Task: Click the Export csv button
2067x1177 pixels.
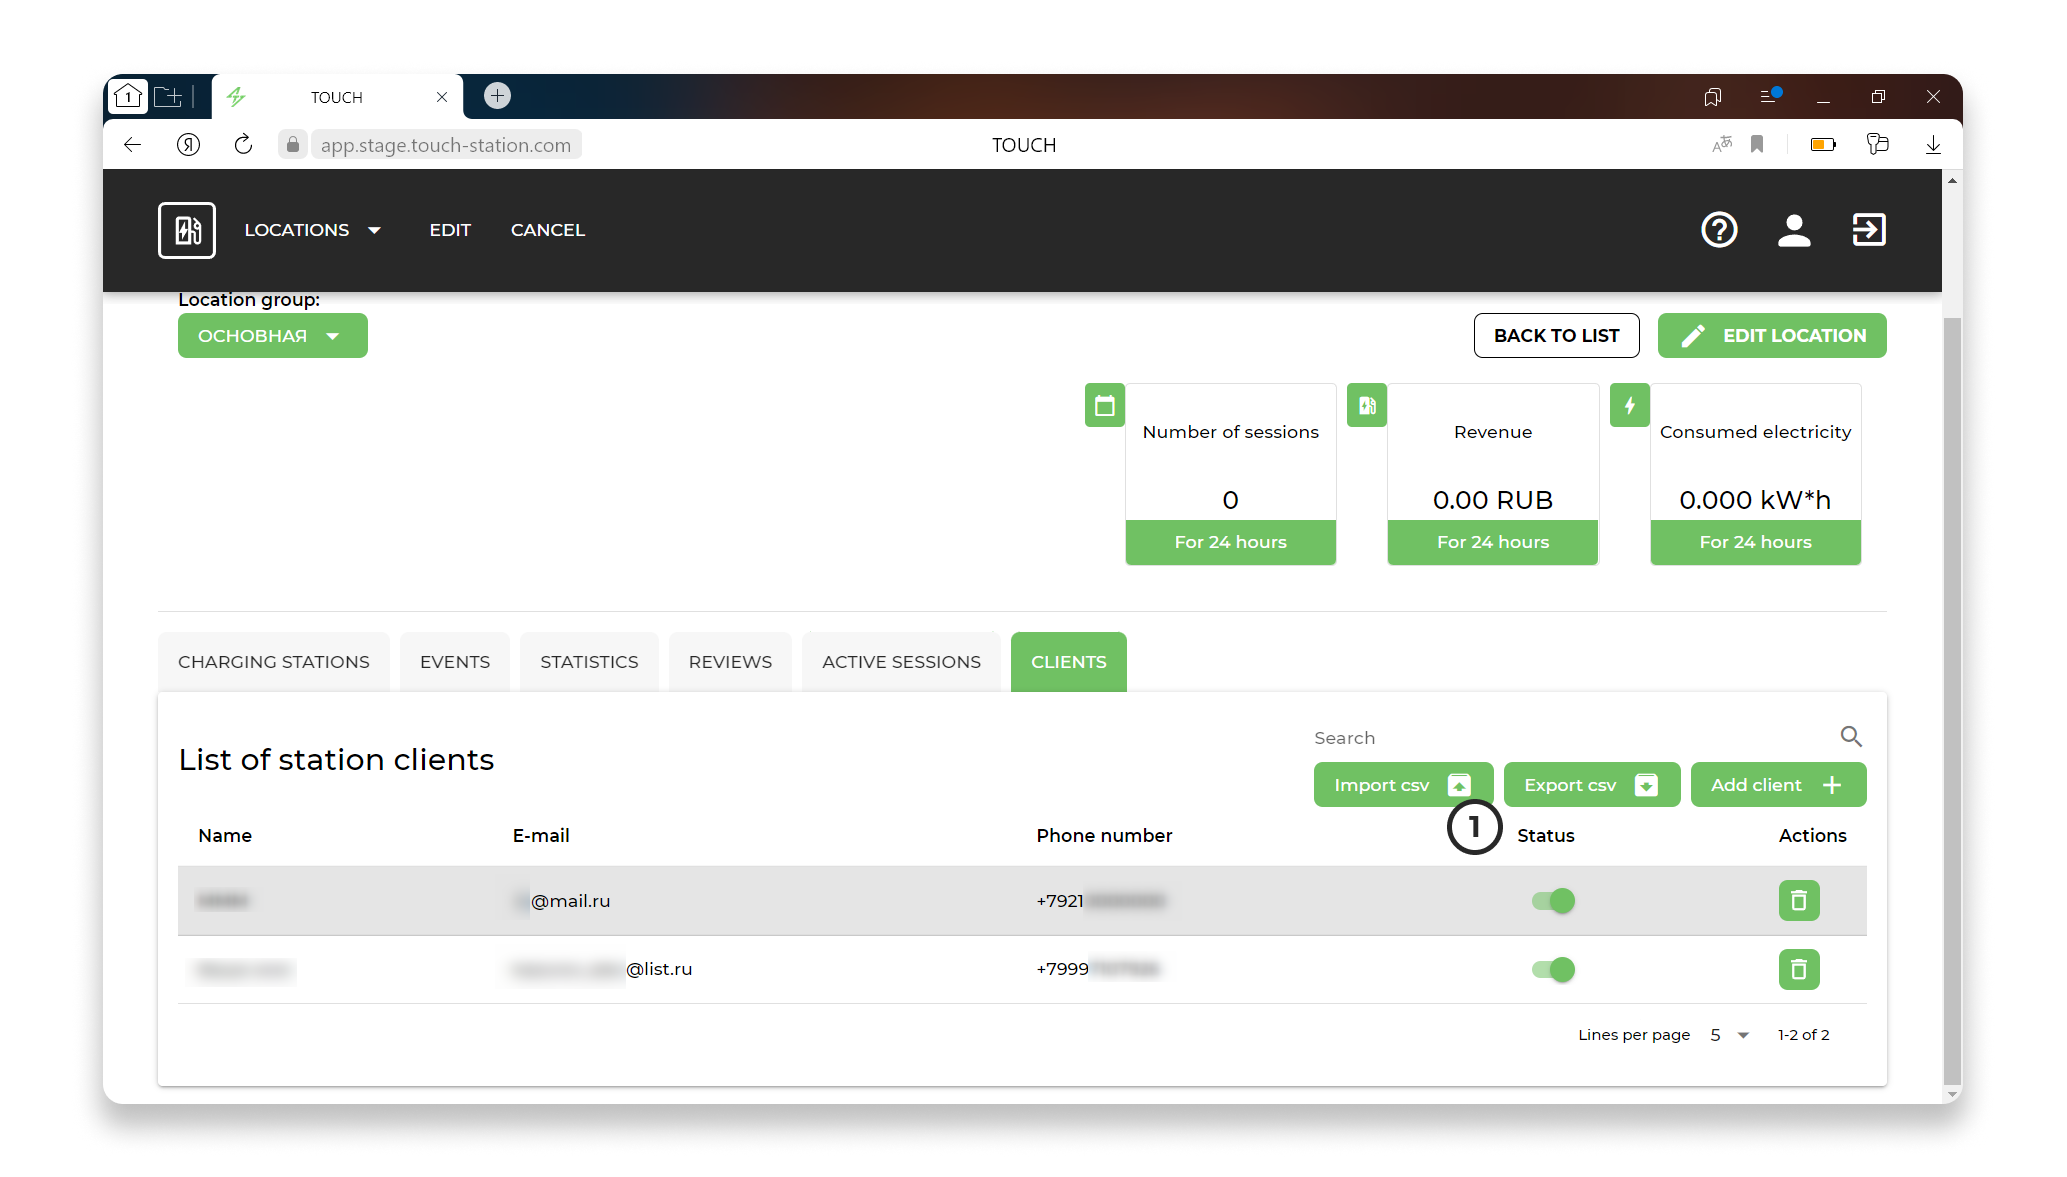Action: (1591, 785)
